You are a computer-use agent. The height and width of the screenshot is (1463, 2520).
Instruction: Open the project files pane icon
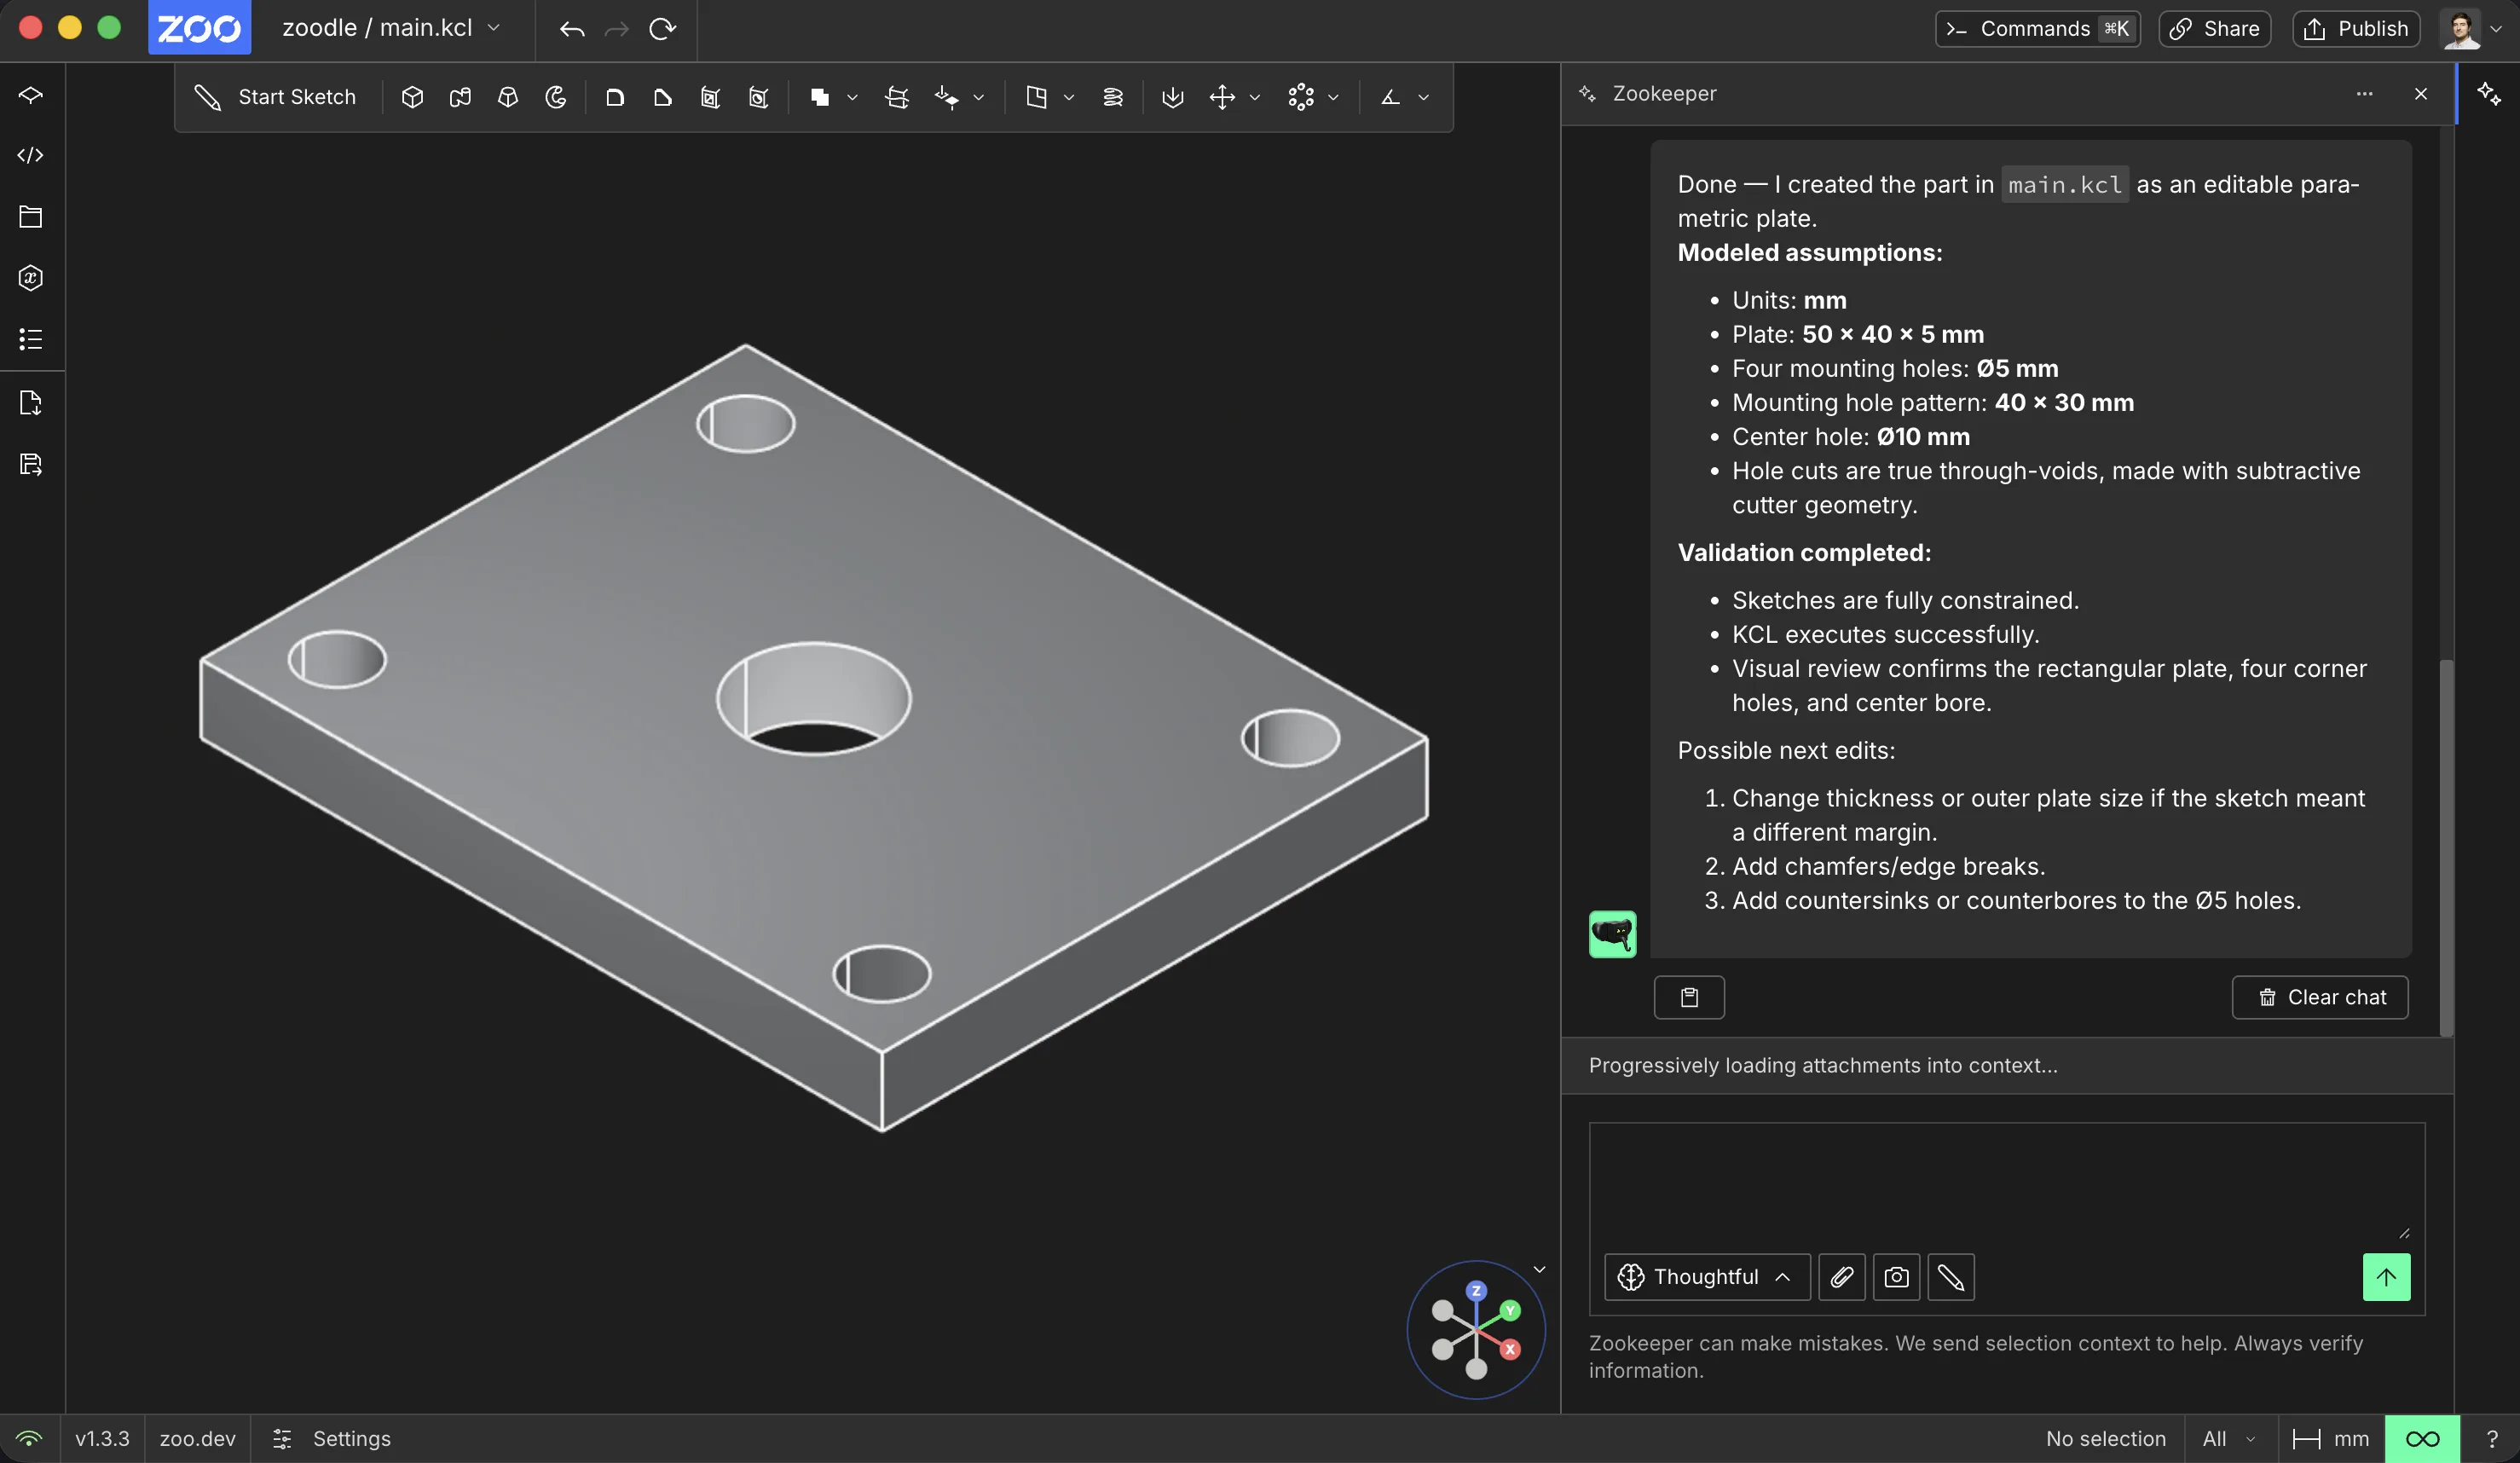tap(31, 216)
